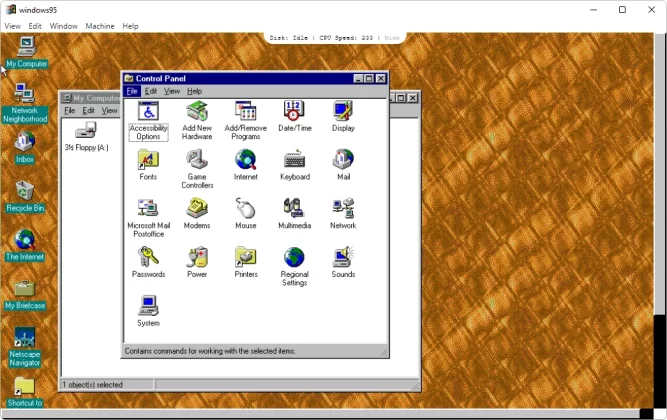Select the Mouse icon

click(245, 209)
